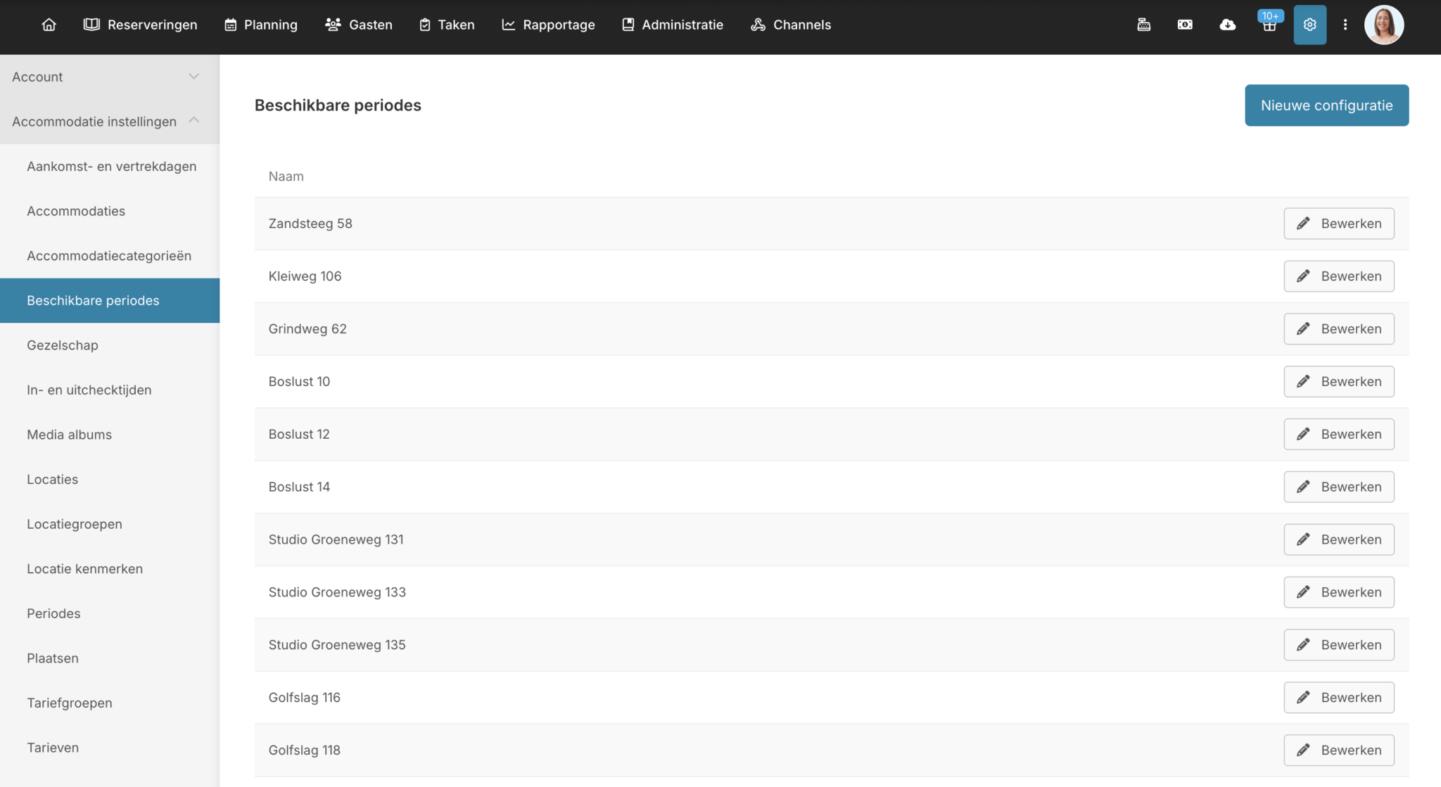Screen dimensions: 1441x787
Task: Open the three-dot more menu
Action: pos(1345,25)
